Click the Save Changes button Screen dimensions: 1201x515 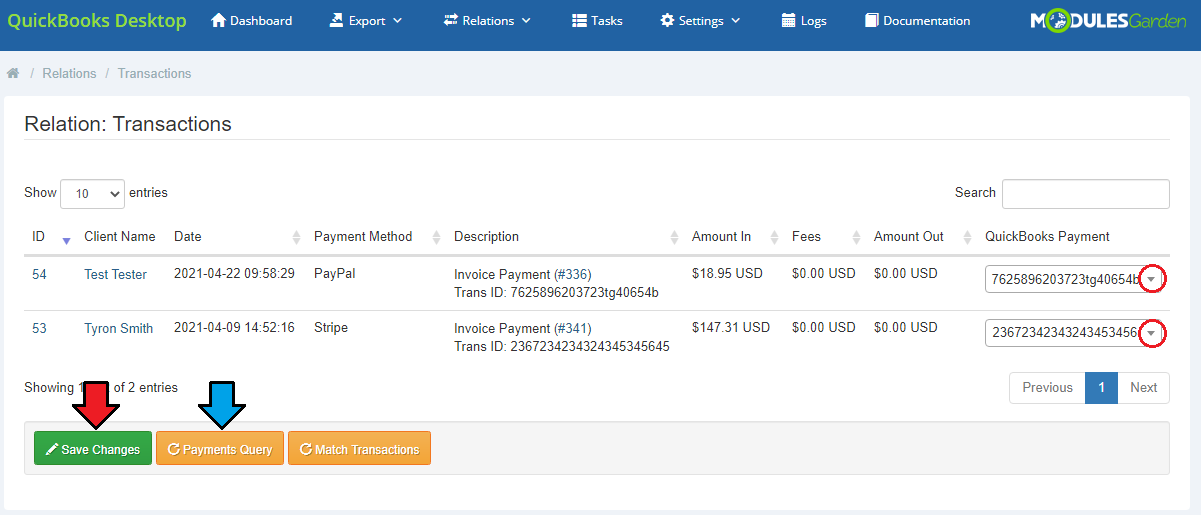click(x=93, y=448)
